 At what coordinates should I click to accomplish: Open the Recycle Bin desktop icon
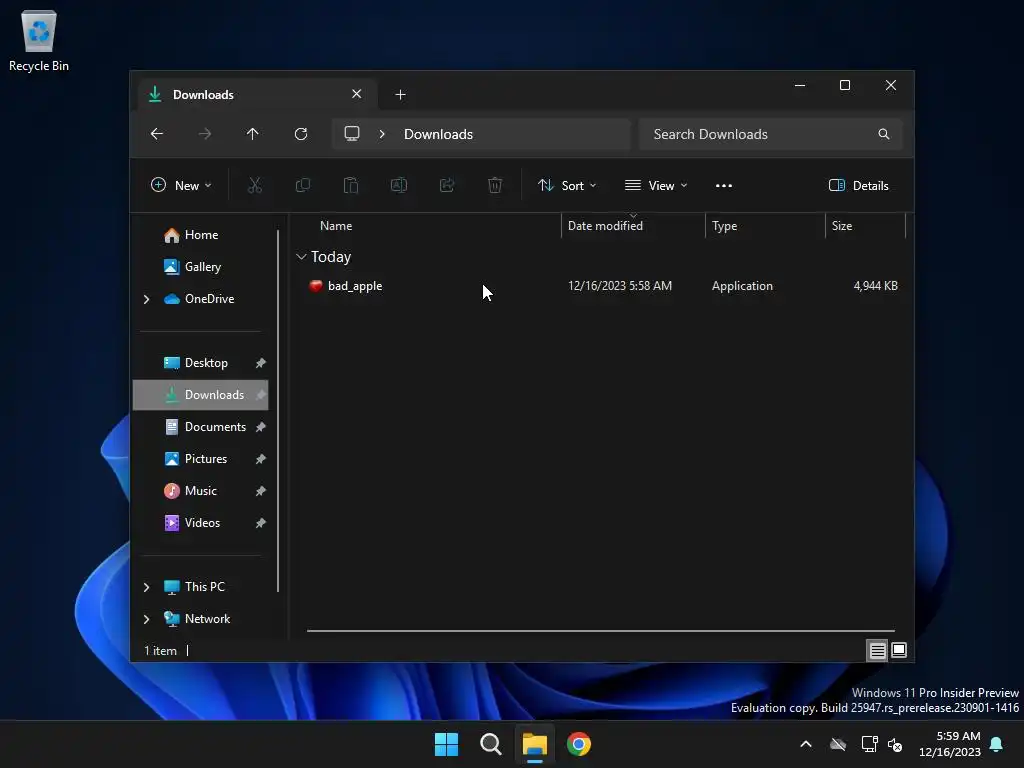(39, 40)
